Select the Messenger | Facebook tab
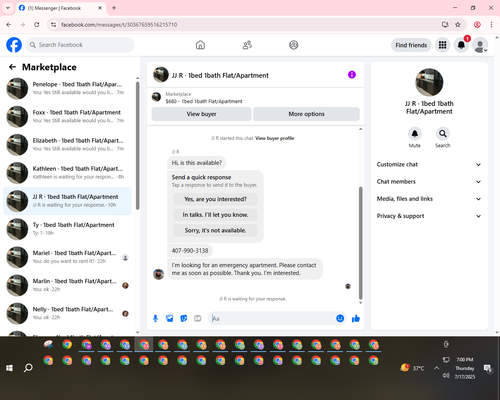The image size is (500, 400). coord(61,8)
